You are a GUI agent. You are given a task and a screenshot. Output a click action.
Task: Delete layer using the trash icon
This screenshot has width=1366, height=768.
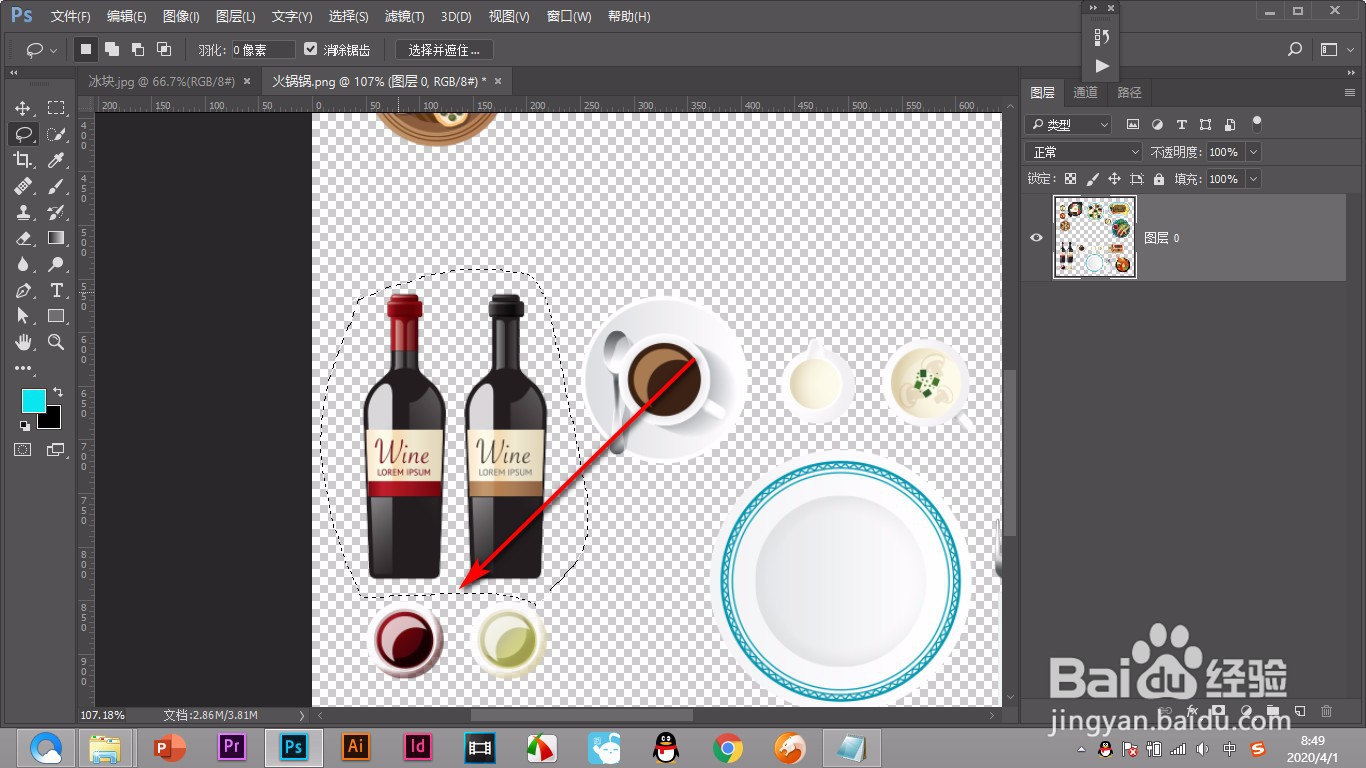[x=1327, y=711]
